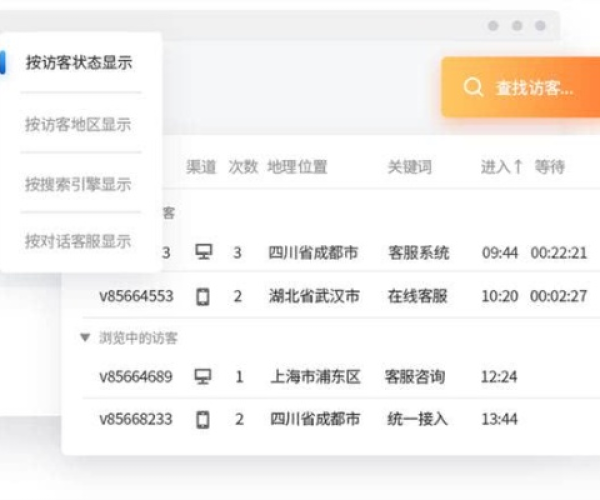The width and height of the screenshot is (600, 500).
Task: Click keyword 统一接入
Action: 417,419
